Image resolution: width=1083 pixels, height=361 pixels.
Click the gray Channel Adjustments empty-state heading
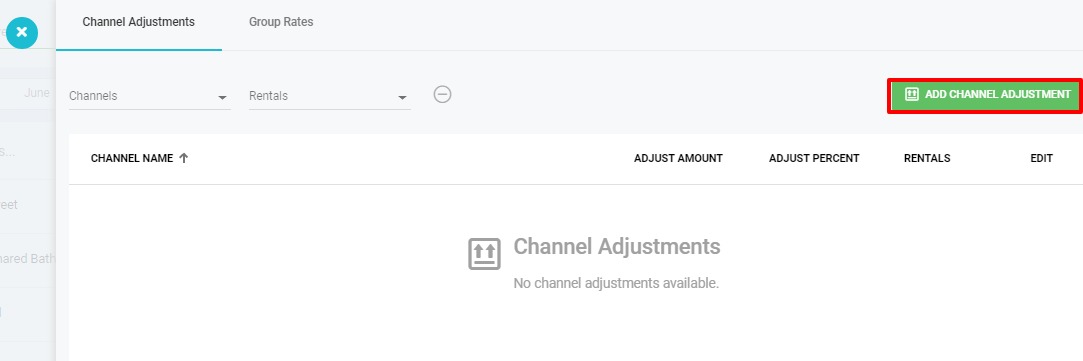pos(617,246)
